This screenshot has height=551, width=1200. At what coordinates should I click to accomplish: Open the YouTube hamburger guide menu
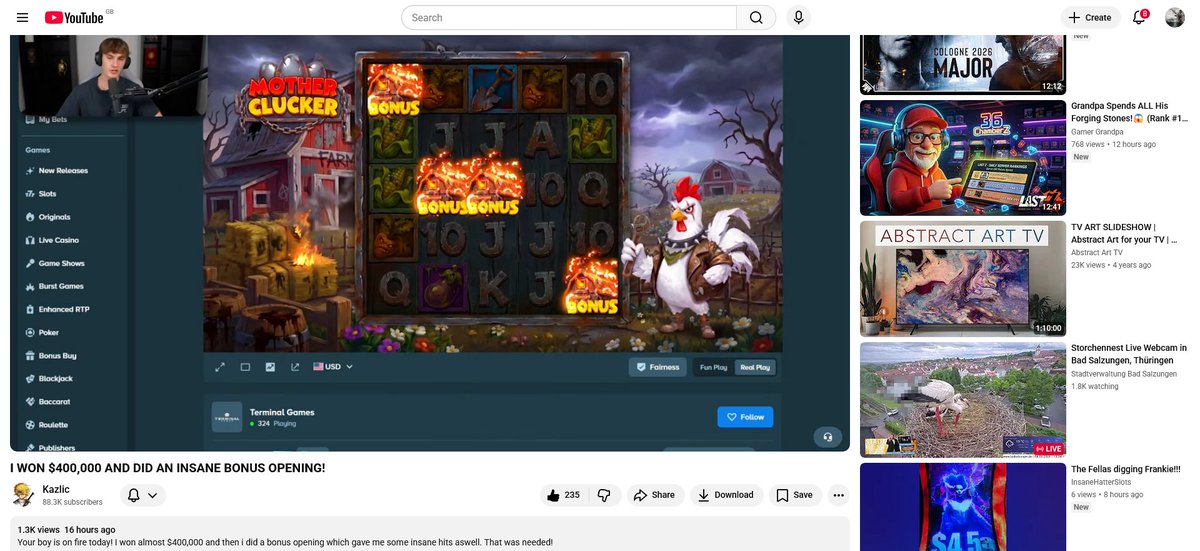click(22, 17)
